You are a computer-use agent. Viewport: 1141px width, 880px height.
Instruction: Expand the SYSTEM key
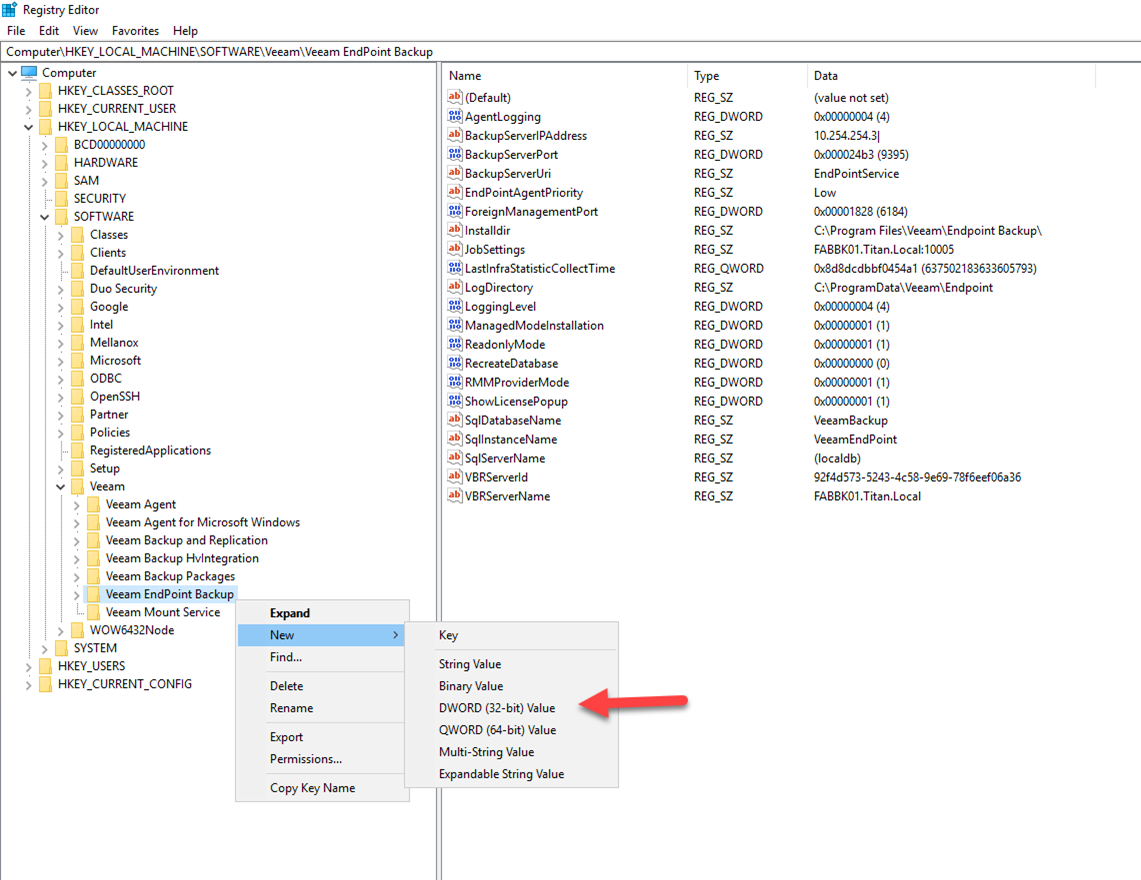point(44,649)
